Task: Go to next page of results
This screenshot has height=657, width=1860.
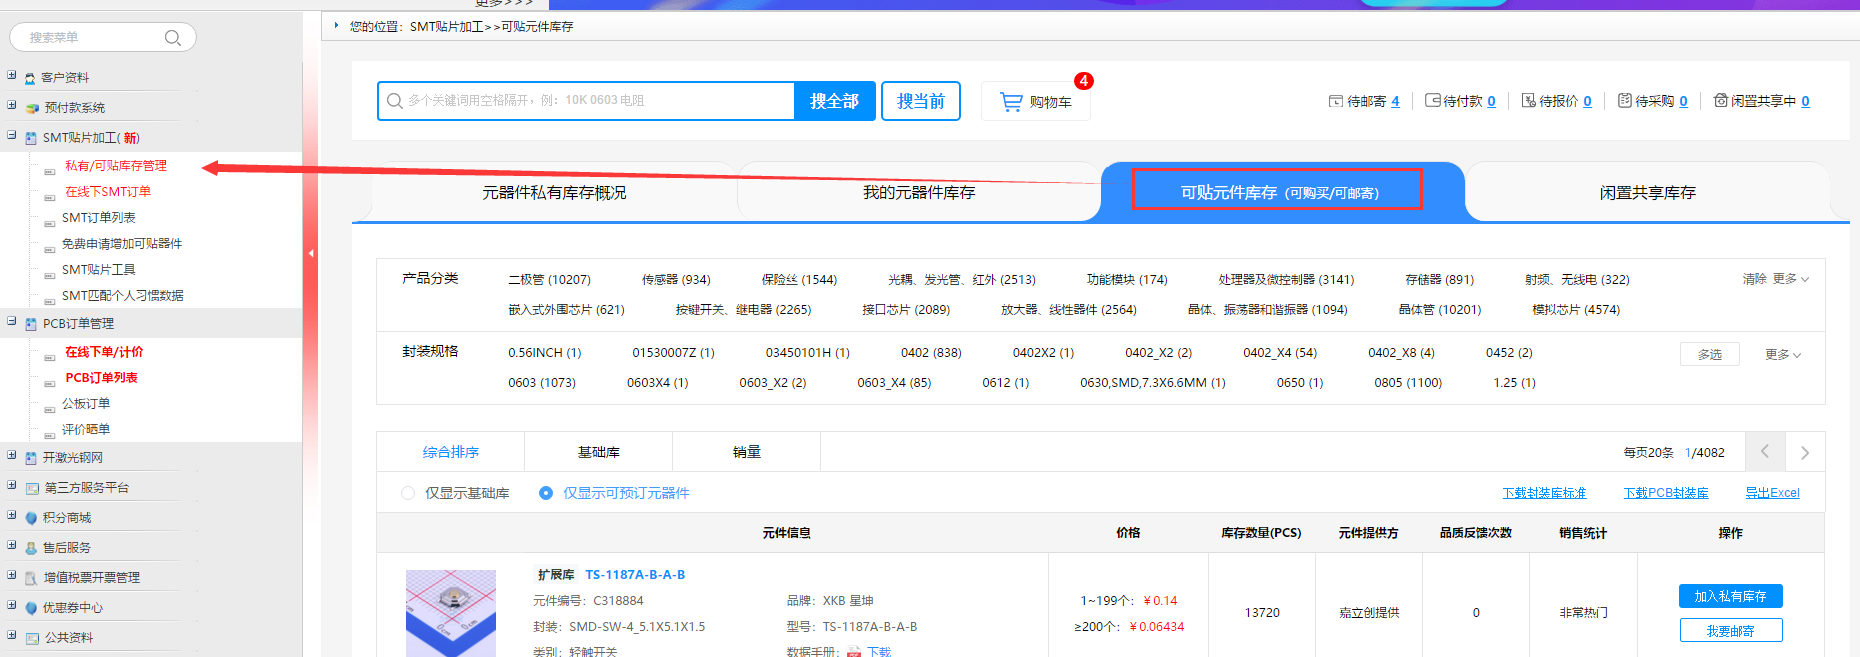Action: click(x=1804, y=452)
